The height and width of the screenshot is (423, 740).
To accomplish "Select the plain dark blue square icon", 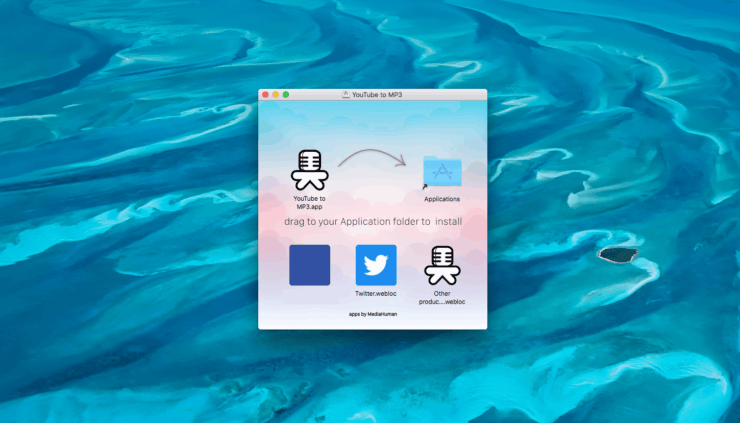I will coord(309,265).
